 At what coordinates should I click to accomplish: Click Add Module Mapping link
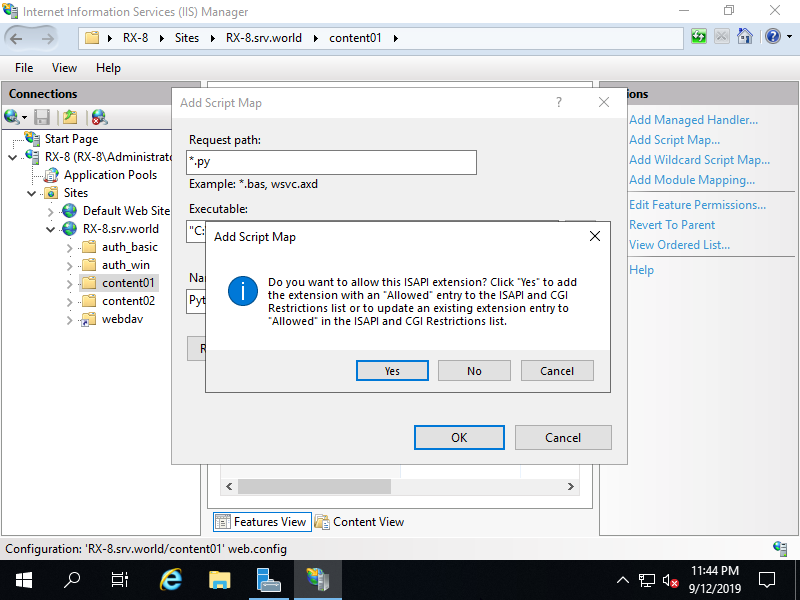point(692,180)
